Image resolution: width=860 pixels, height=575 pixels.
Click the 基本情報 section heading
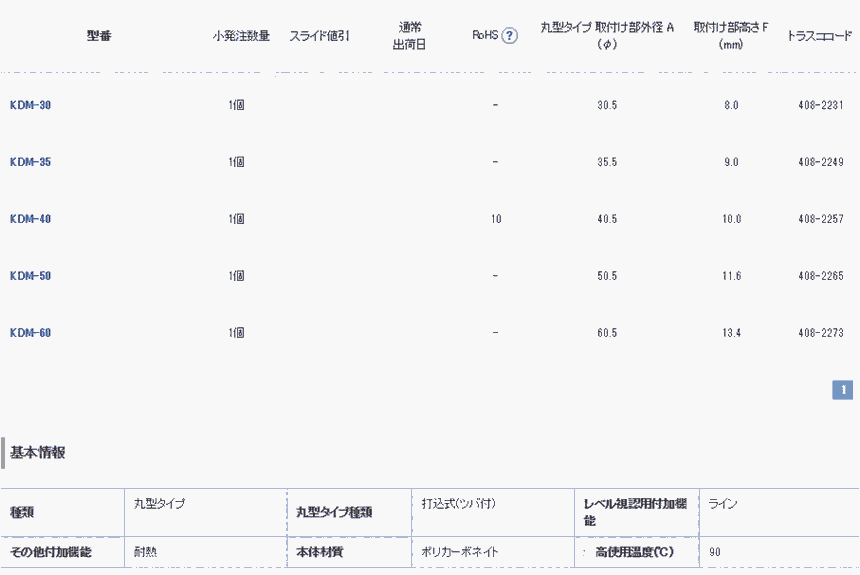(38, 453)
